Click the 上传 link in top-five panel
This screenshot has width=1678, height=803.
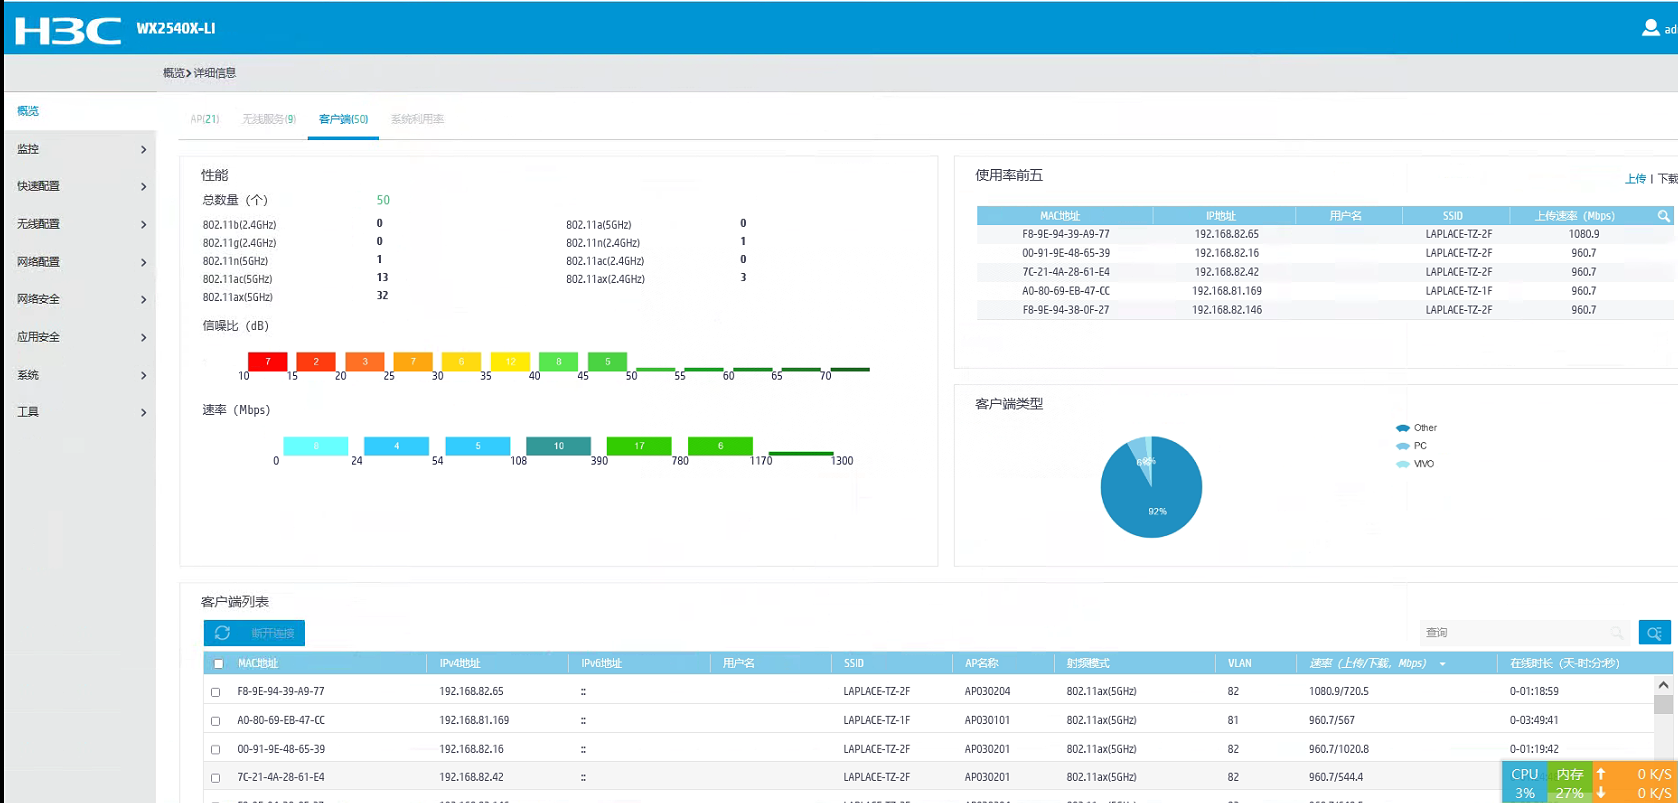1635,179
